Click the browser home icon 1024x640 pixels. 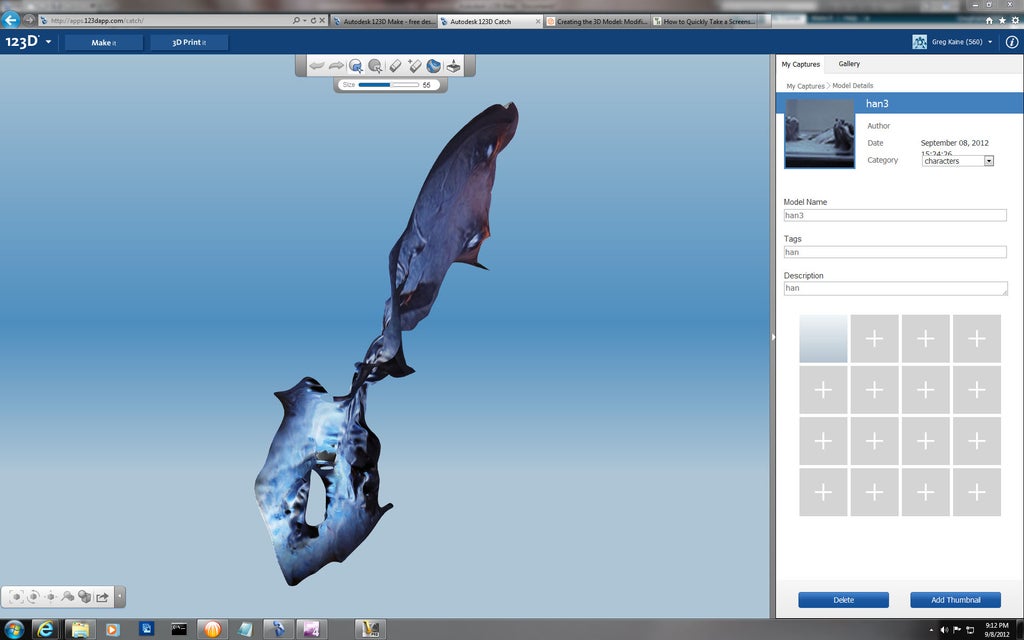point(989,21)
